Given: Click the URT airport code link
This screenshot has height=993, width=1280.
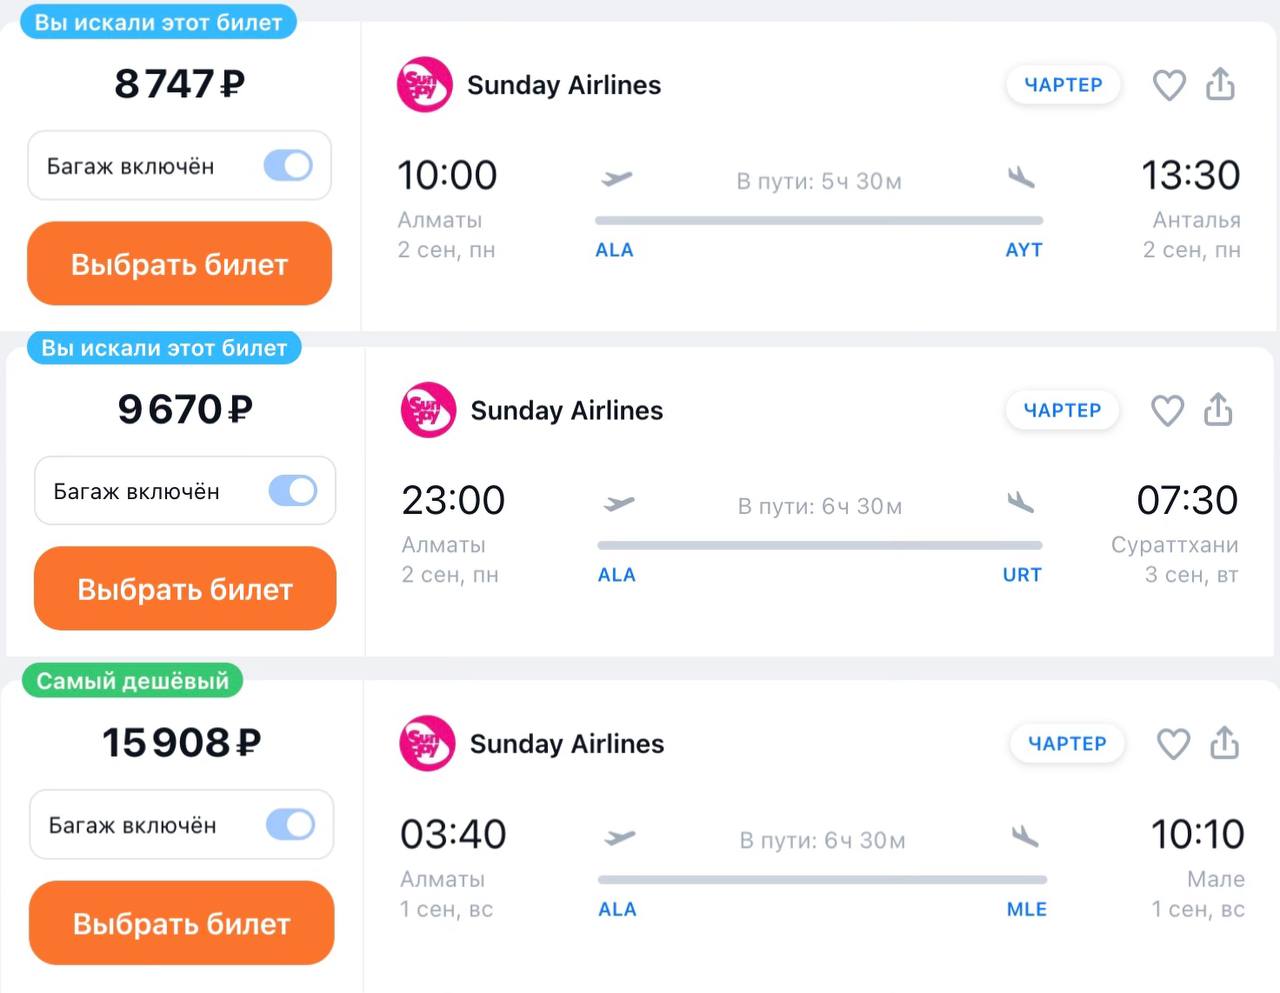Looking at the screenshot, I should 1022,575.
